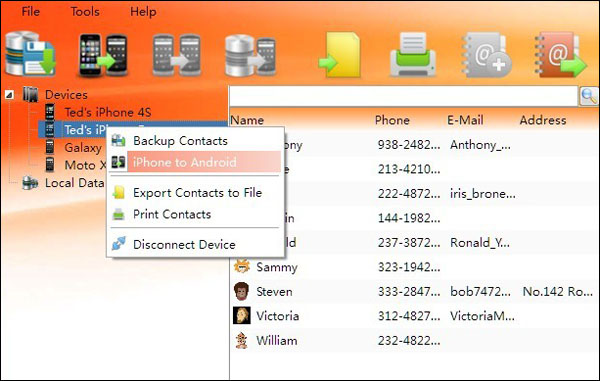Image resolution: width=600 pixels, height=381 pixels.
Task: Click the Backup Contacts toolbar icon
Action: pos(31,54)
